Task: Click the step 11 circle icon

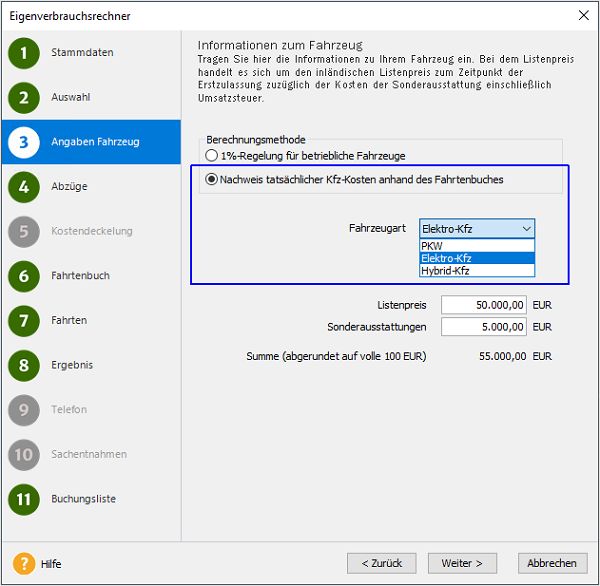Action: tap(24, 499)
